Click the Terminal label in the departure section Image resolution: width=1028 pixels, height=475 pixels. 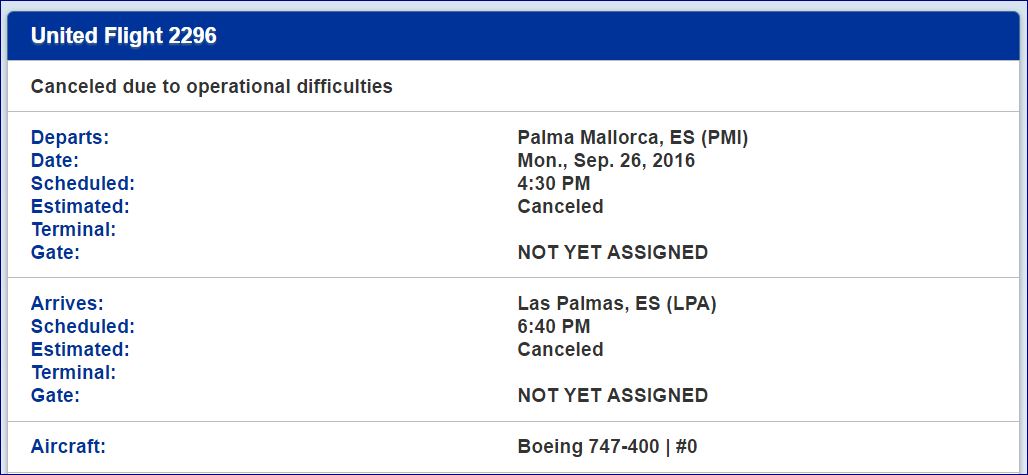(74, 230)
